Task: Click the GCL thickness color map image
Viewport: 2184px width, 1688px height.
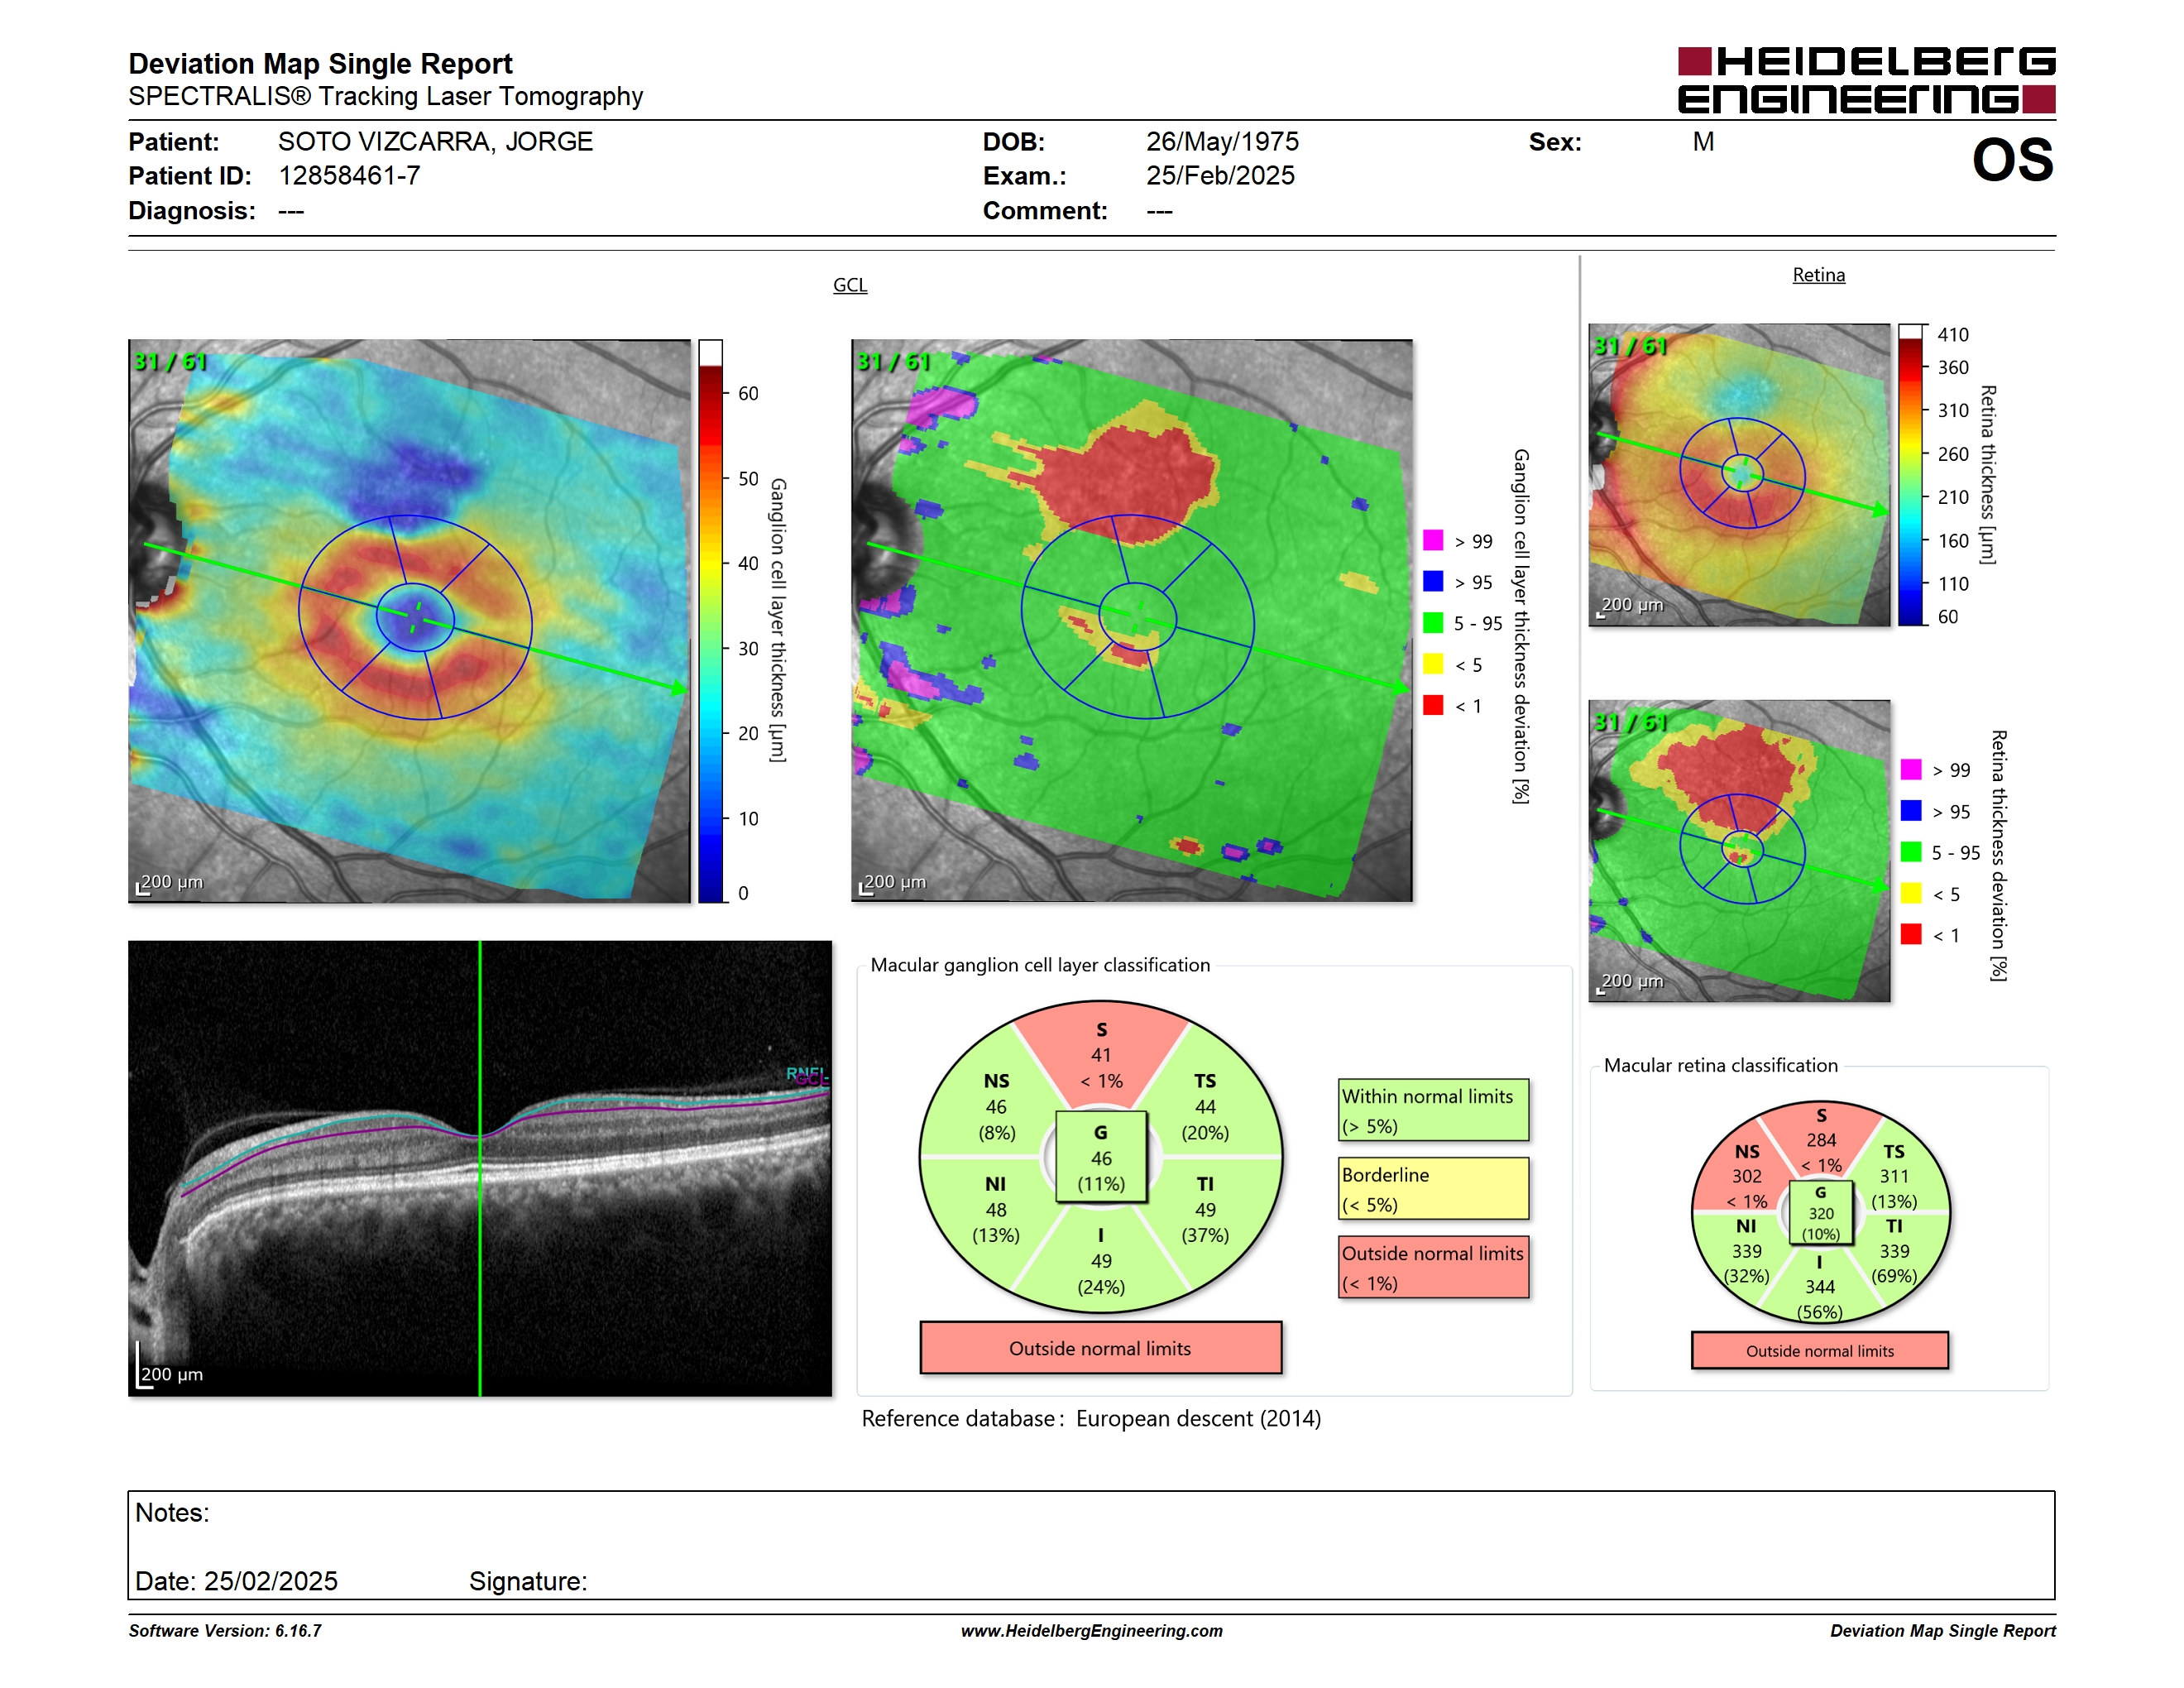Action: pos(409,621)
